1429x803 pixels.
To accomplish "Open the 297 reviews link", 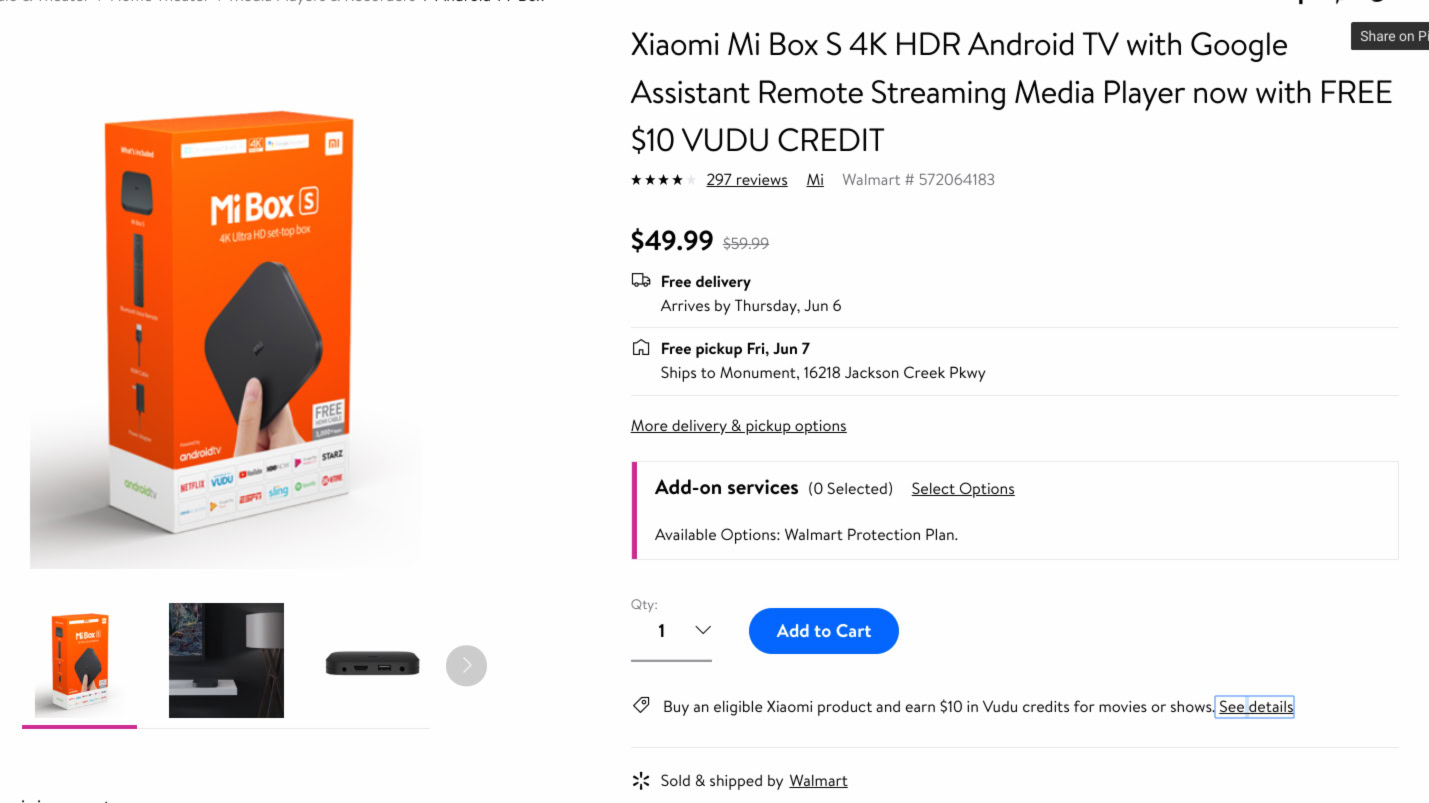I will pos(746,180).
